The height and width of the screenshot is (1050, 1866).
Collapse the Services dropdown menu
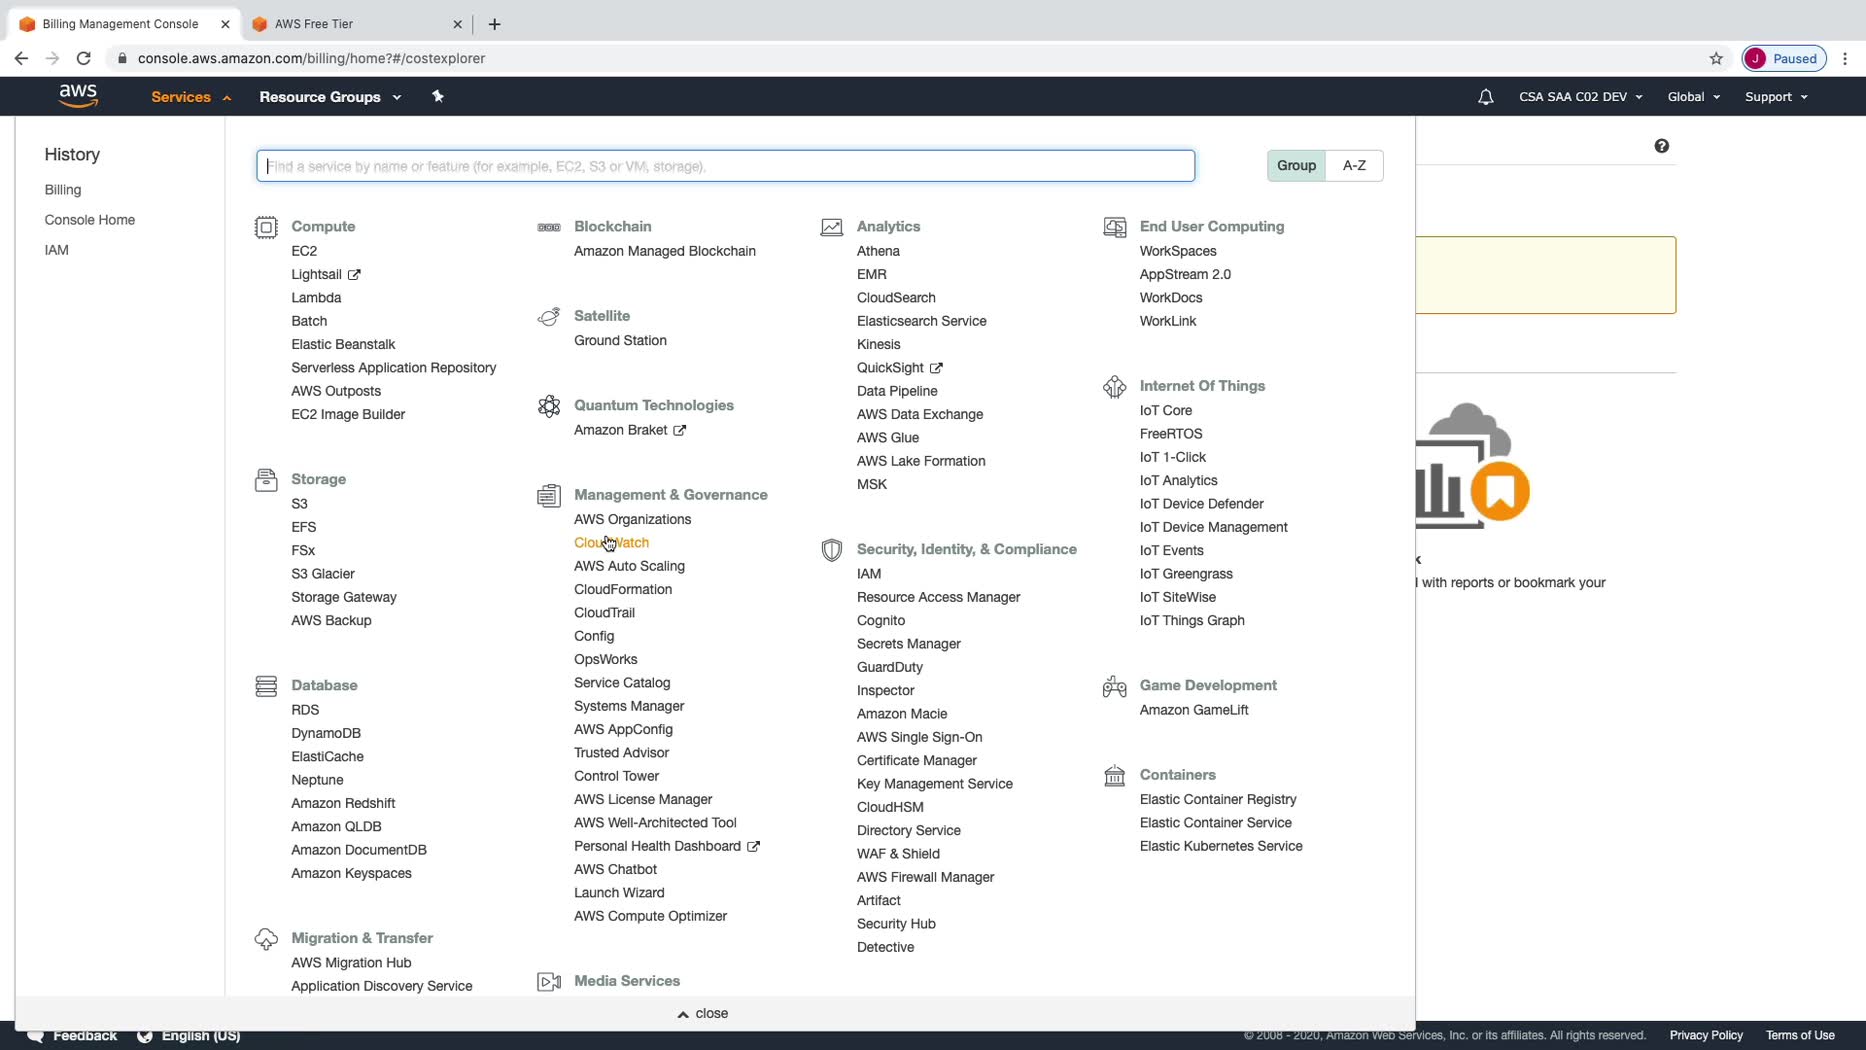click(x=191, y=97)
